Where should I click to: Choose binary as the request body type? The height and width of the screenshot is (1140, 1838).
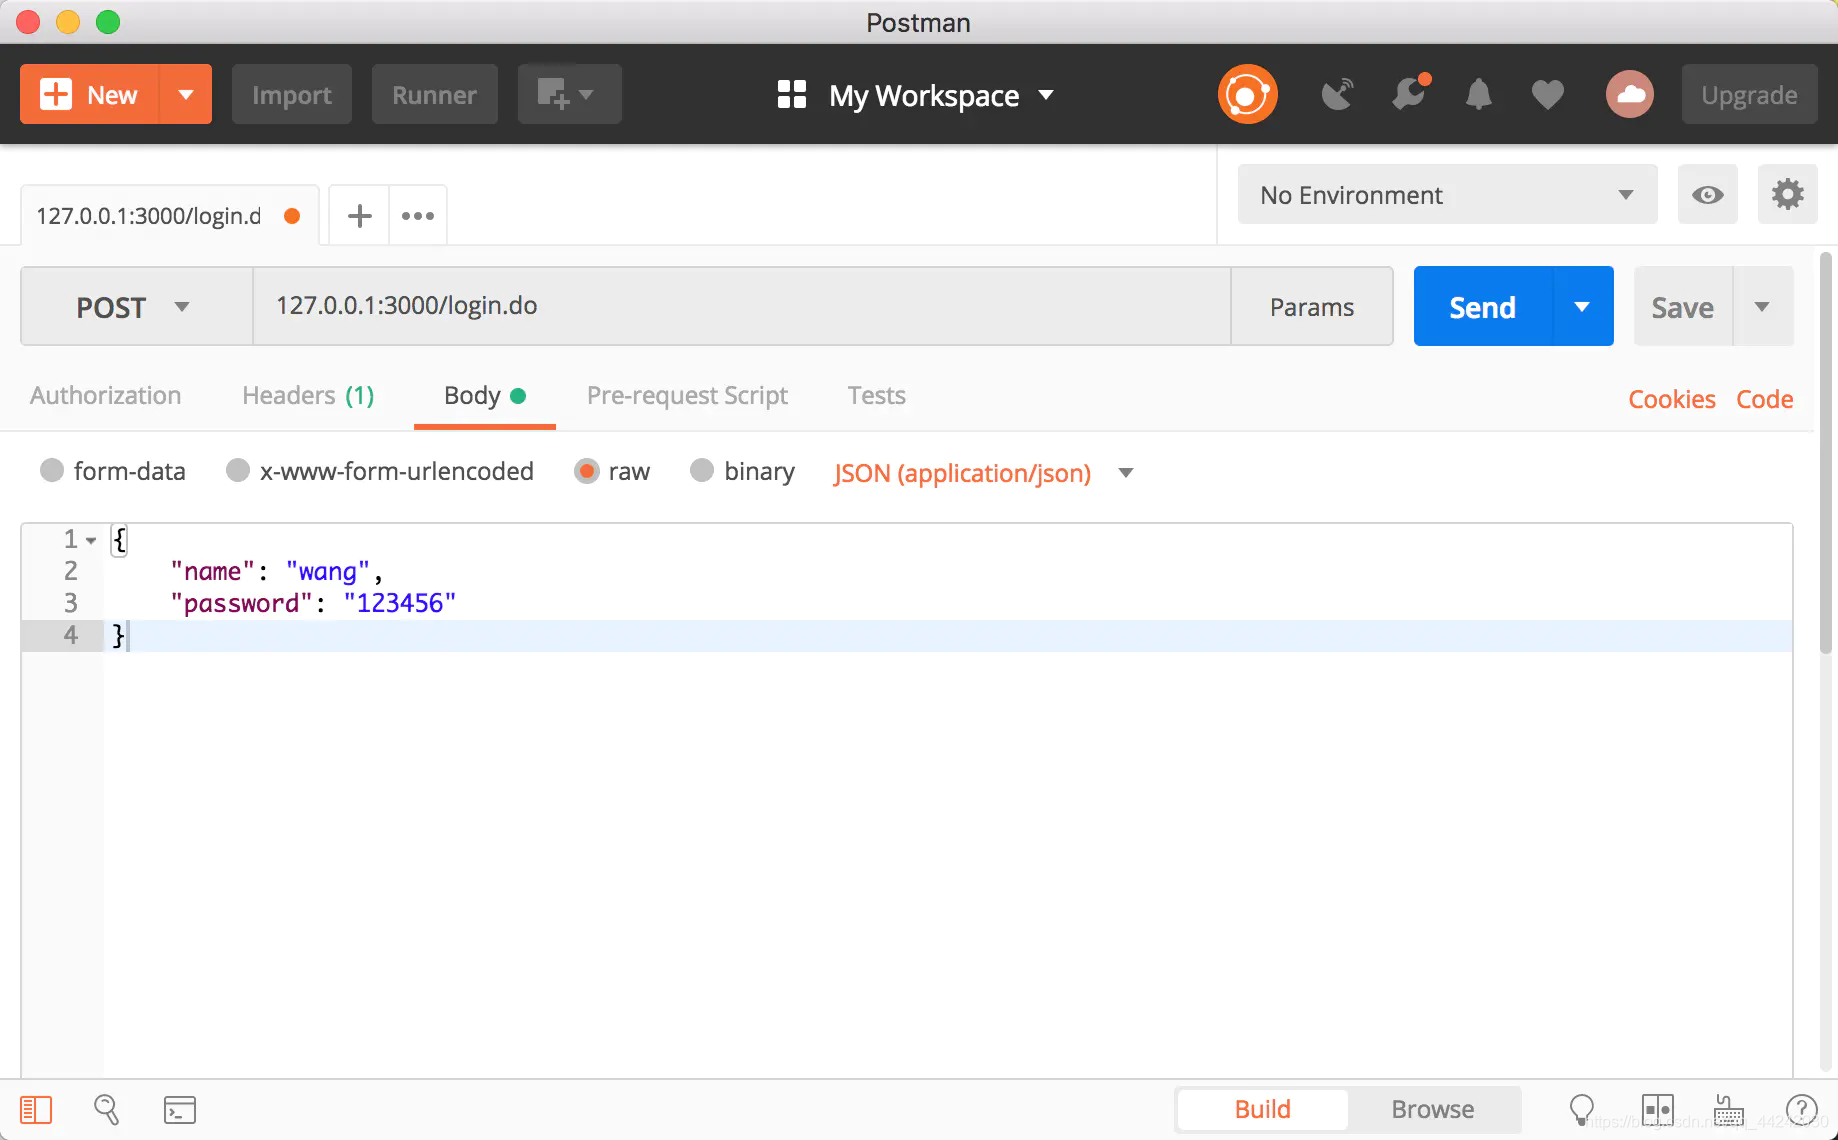click(x=702, y=471)
